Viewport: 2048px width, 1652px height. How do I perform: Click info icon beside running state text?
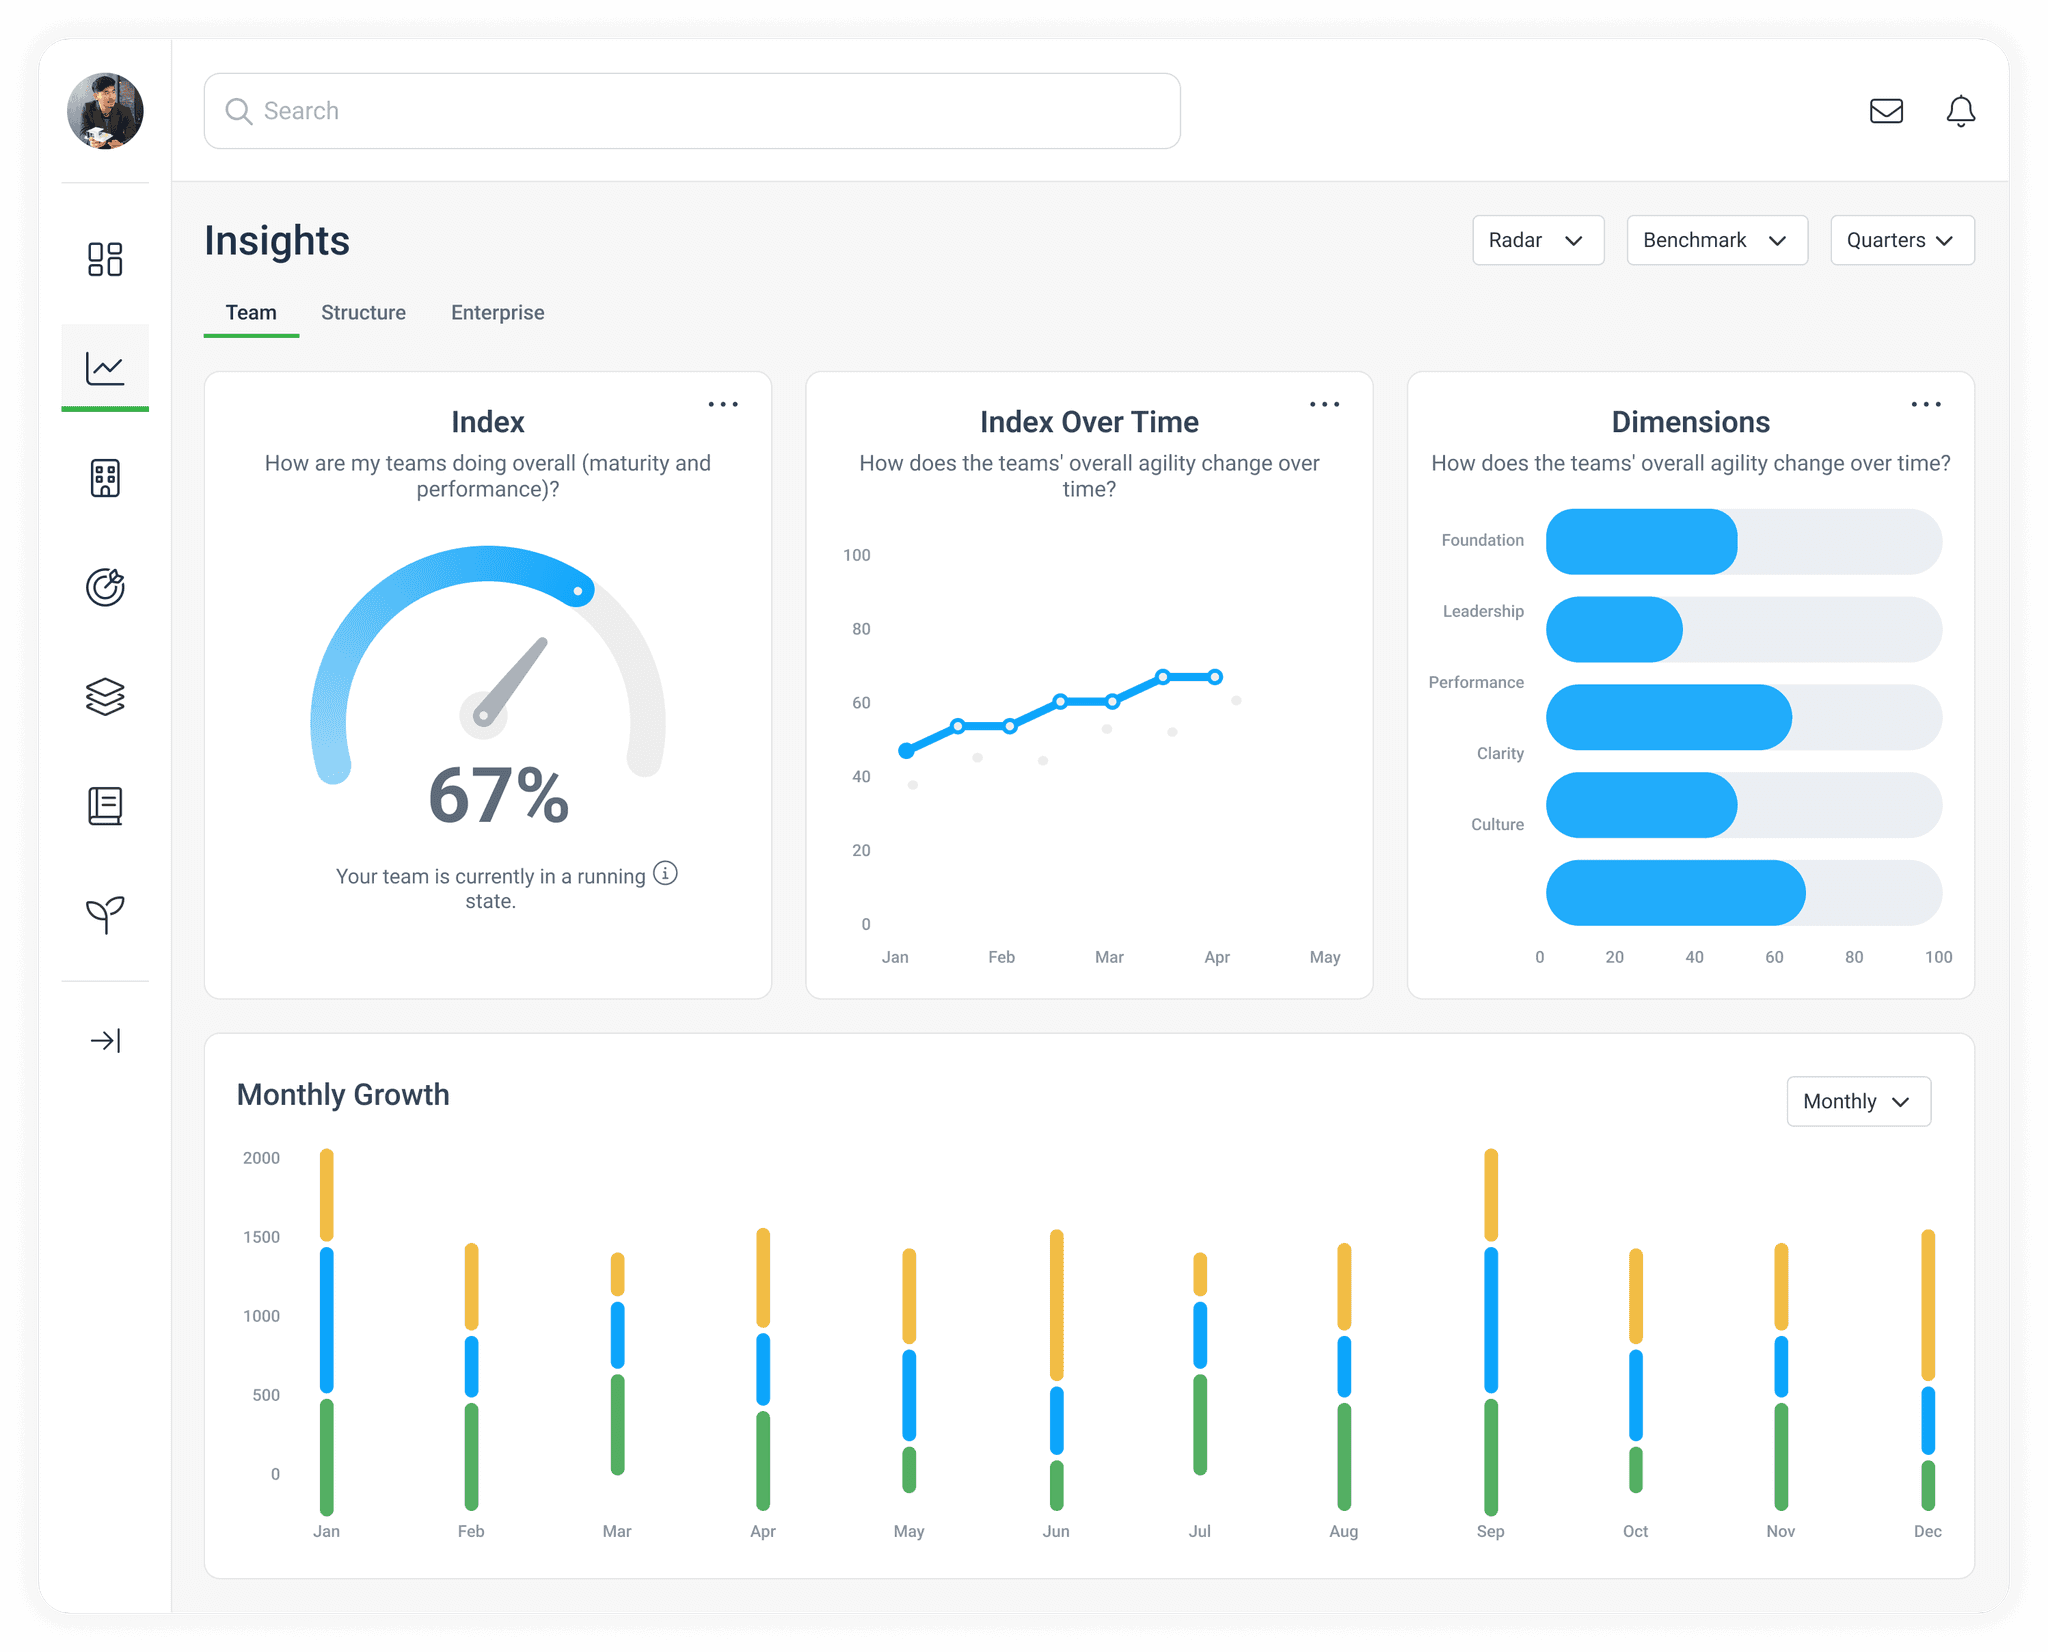click(x=665, y=873)
